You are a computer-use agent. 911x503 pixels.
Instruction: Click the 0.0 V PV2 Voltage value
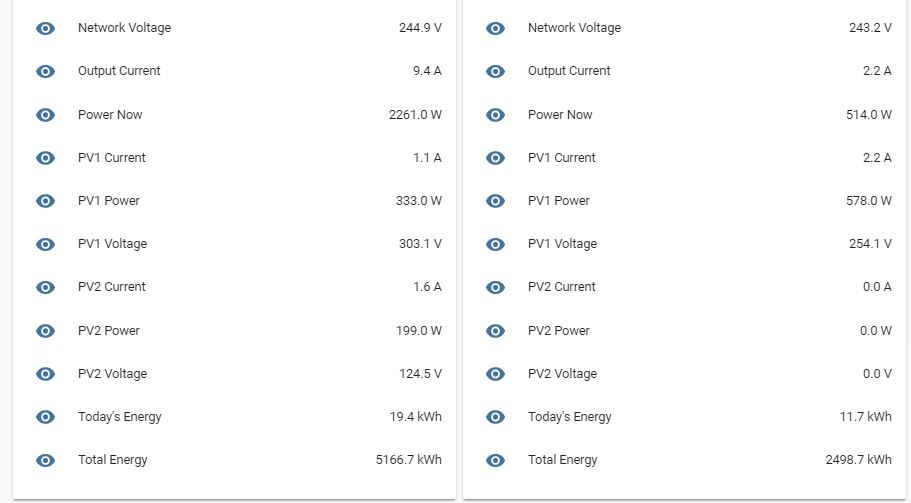pos(875,374)
